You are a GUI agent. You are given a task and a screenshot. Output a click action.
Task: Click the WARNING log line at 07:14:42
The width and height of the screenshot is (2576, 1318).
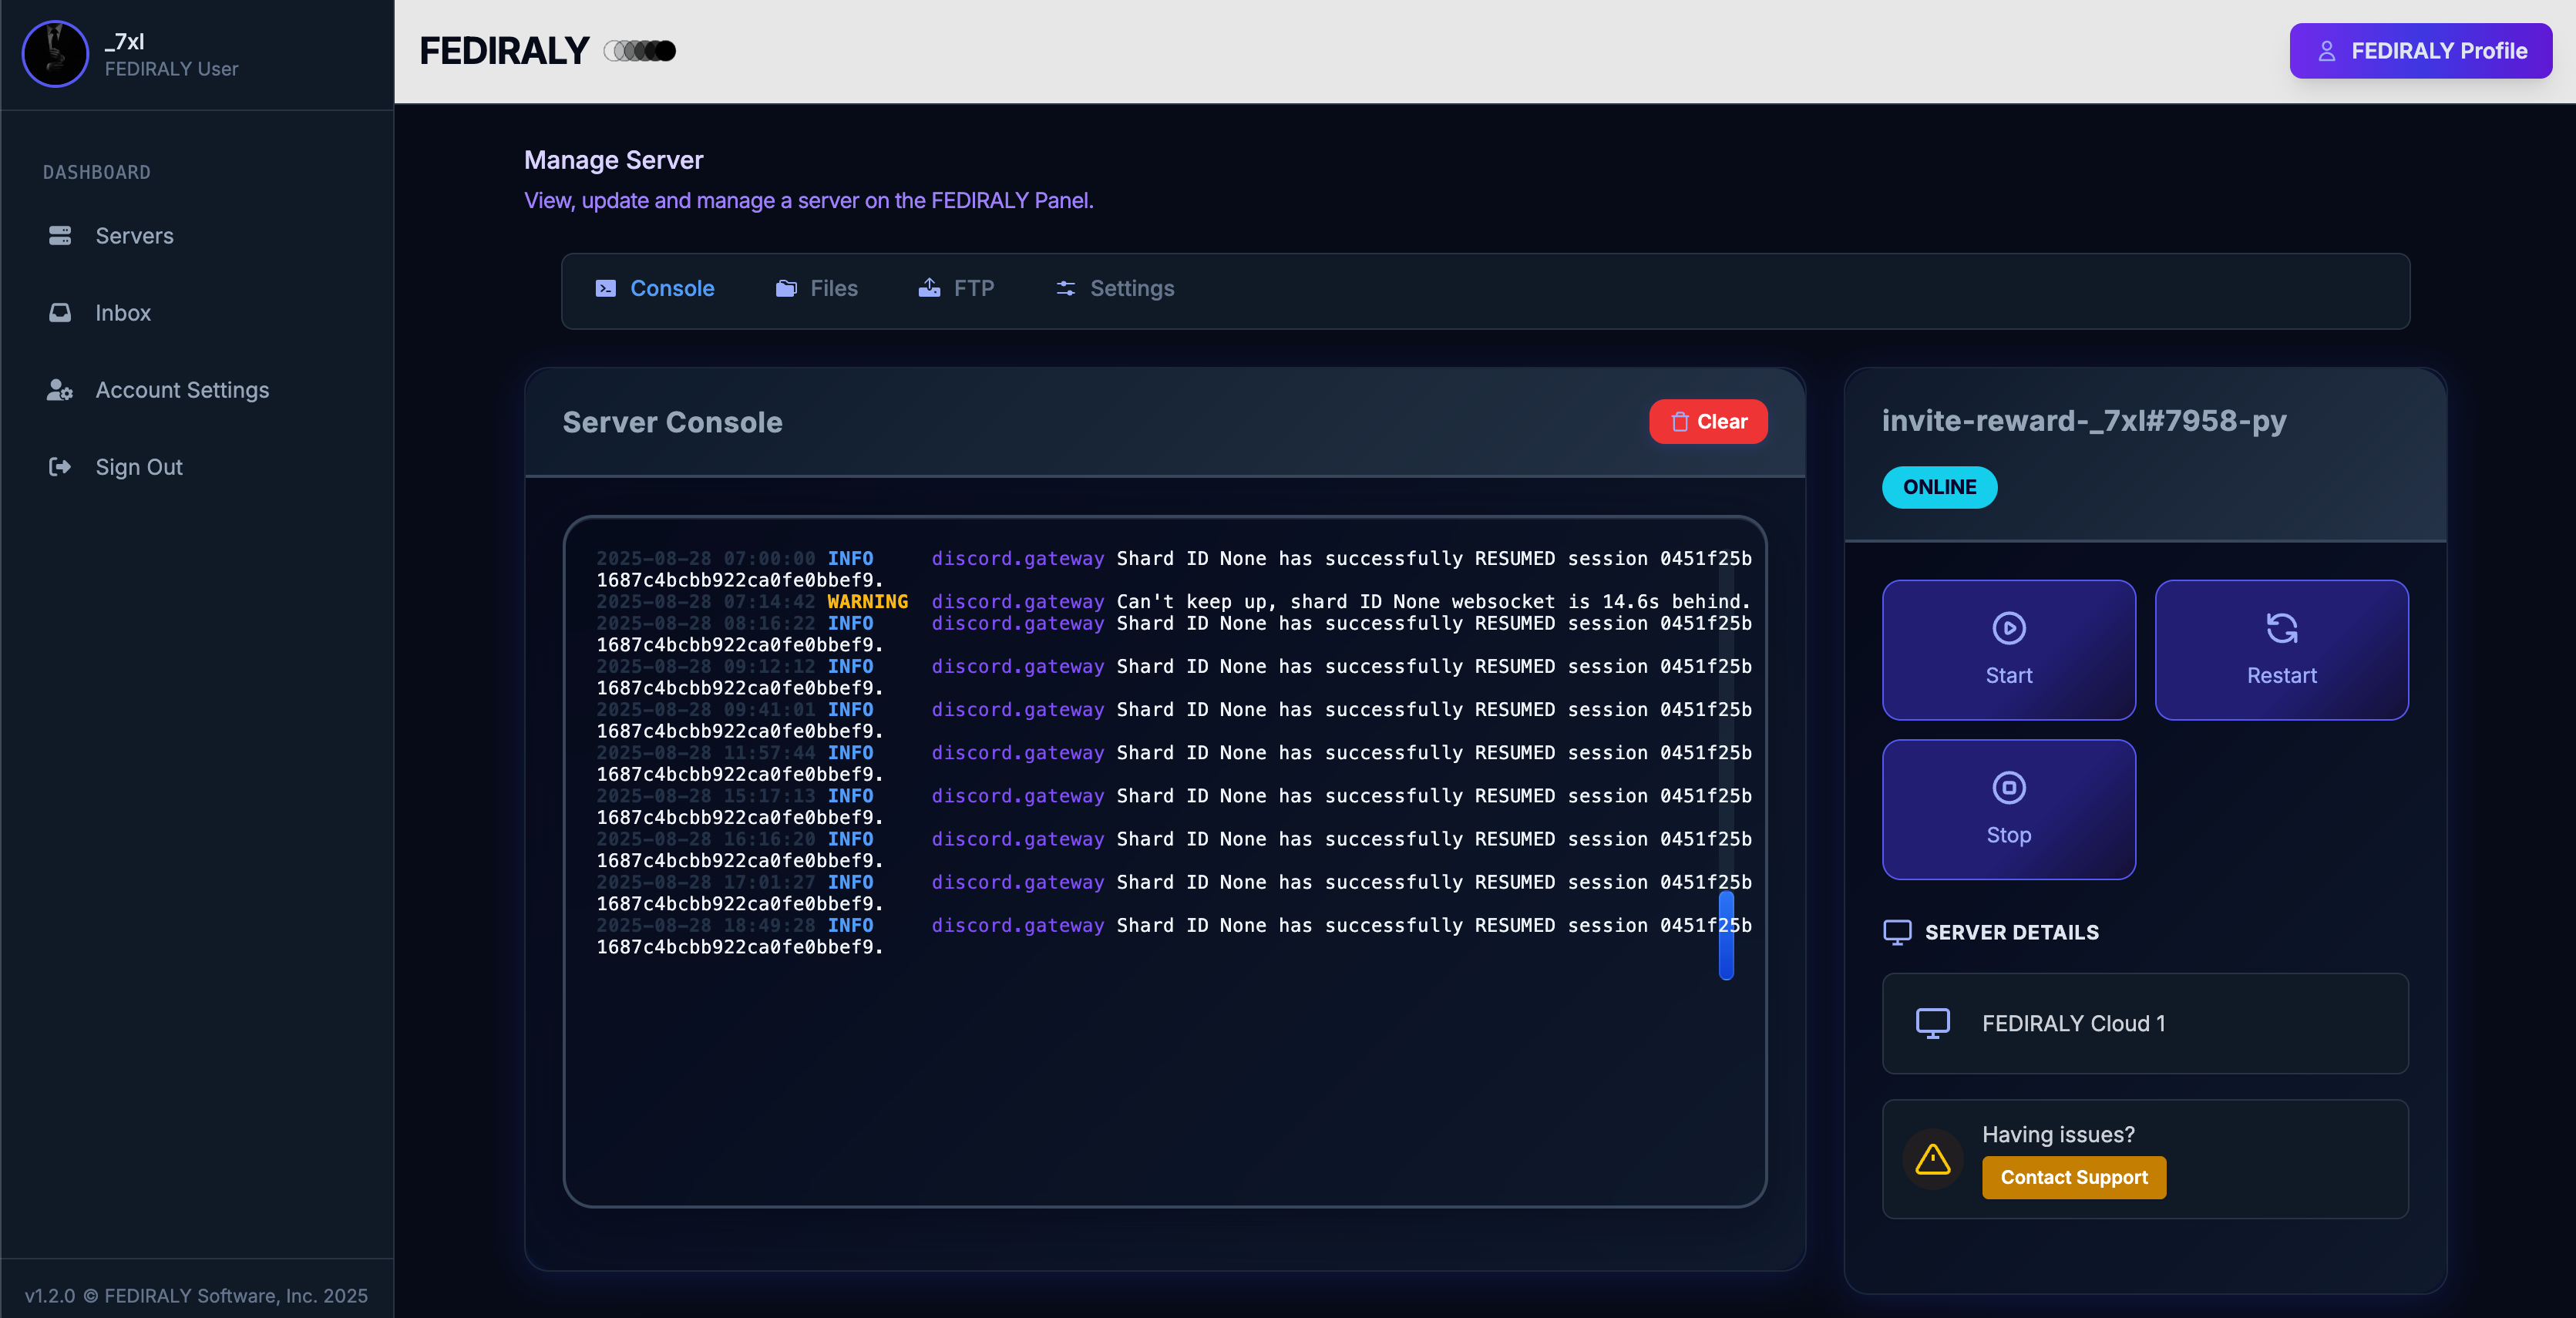(x=1174, y=602)
